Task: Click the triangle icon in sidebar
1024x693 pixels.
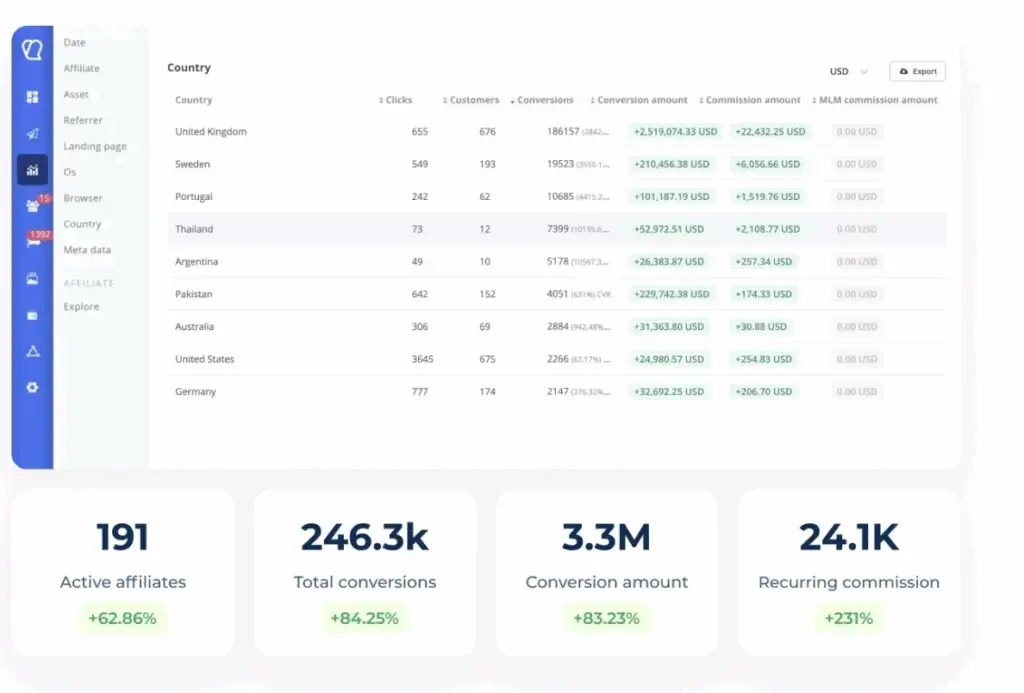Action: click(32, 351)
